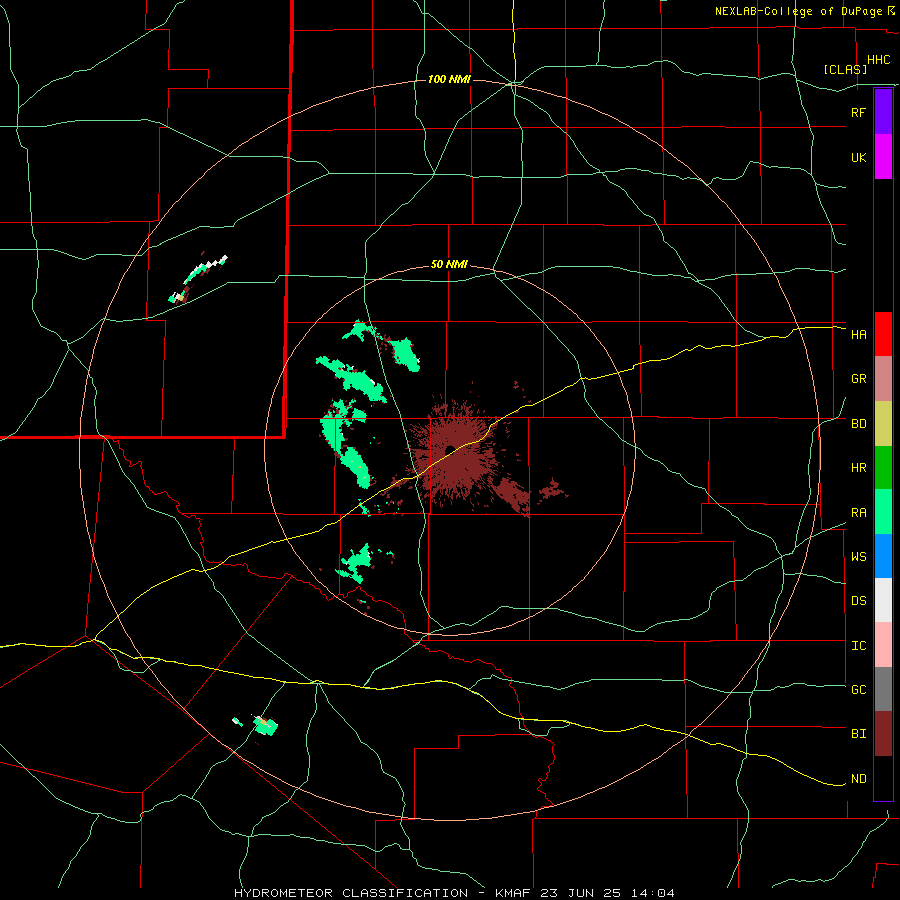Click the NEXLAB-College of DuPage header text
Image resolution: width=900 pixels, height=900 pixels.
(798, 11)
